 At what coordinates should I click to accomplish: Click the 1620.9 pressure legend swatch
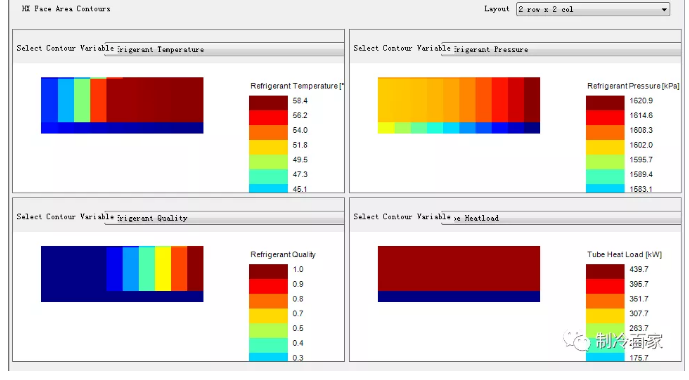tap(605, 103)
